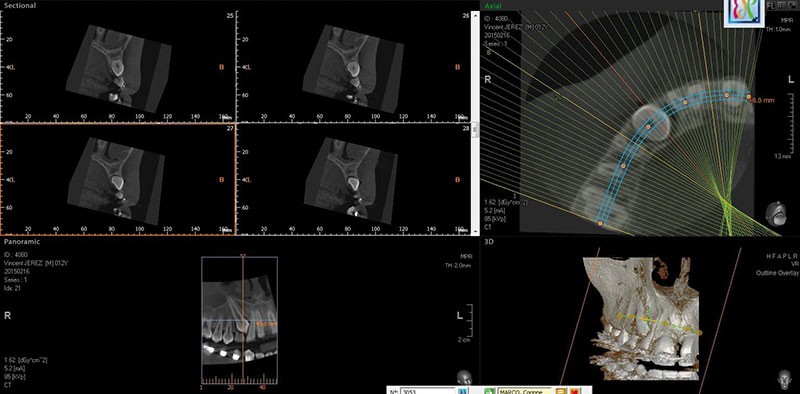Image resolution: width=800 pixels, height=394 pixels.
Task: Click the head orientation icon in Axial view
Action: (x=777, y=213)
